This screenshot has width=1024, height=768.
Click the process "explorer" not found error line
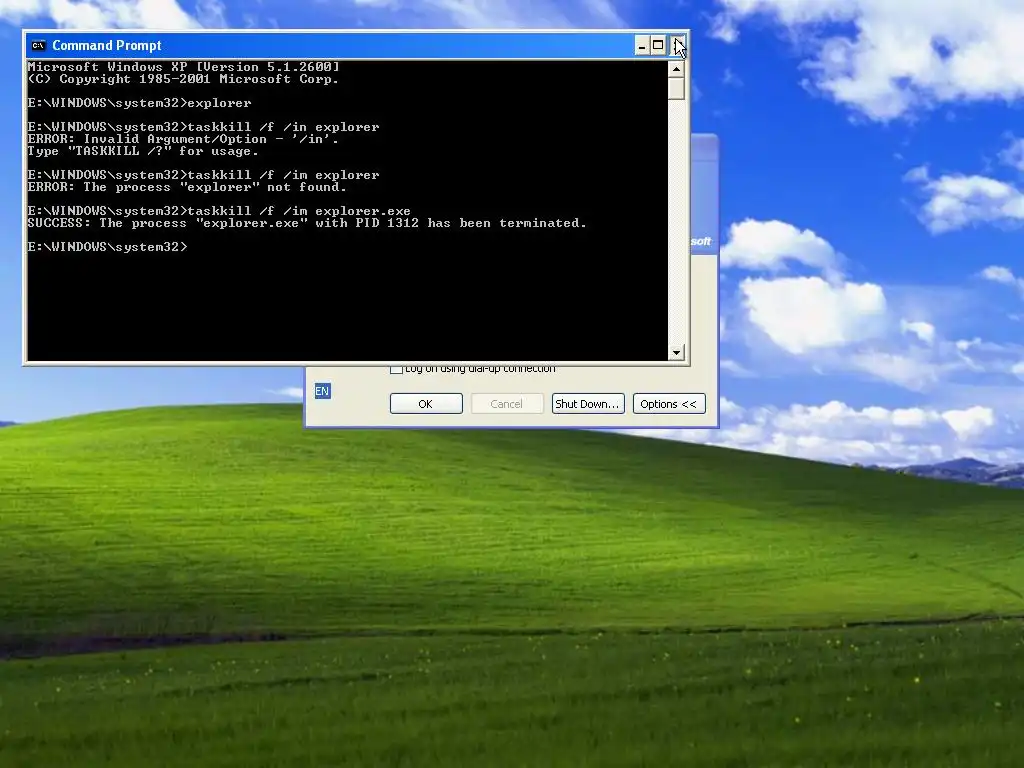tap(187, 187)
